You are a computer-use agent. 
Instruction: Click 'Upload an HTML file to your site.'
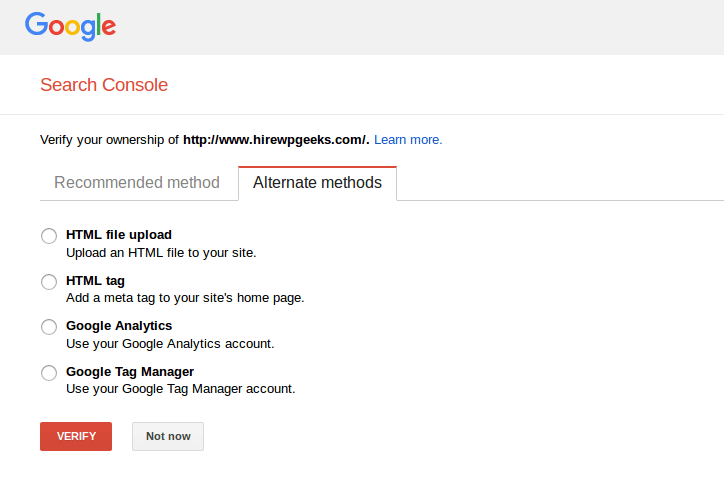click(x=161, y=253)
